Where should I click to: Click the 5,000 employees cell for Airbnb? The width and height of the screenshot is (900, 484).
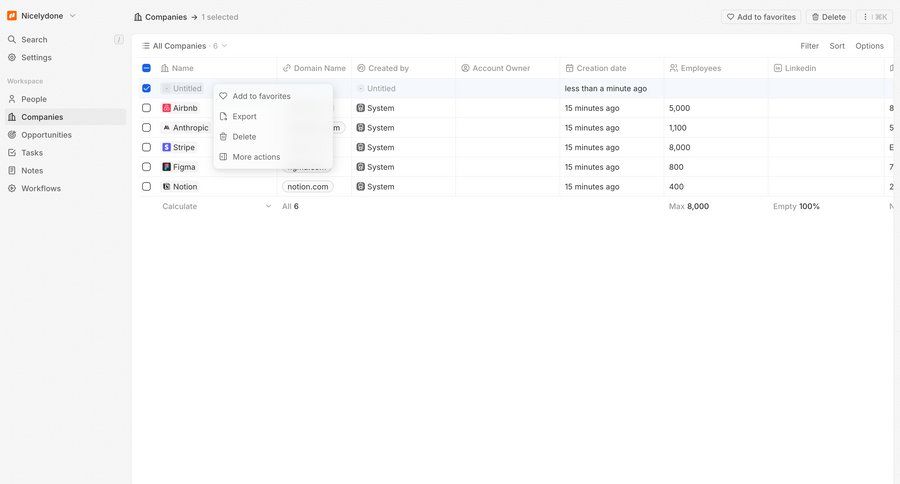pos(716,108)
